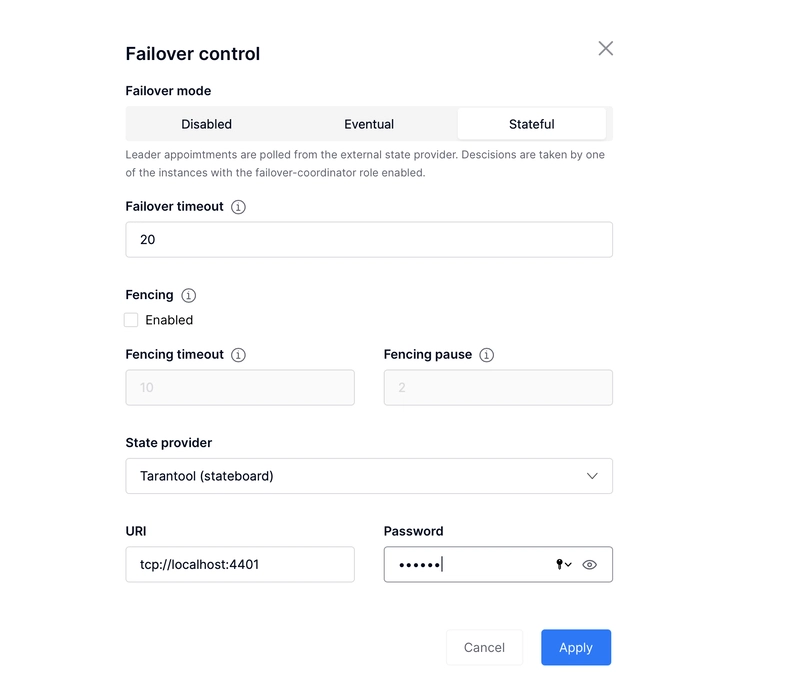Click the Fencing info icon
Image resolution: width=800 pixels, height=693 pixels.
[x=189, y=295]
